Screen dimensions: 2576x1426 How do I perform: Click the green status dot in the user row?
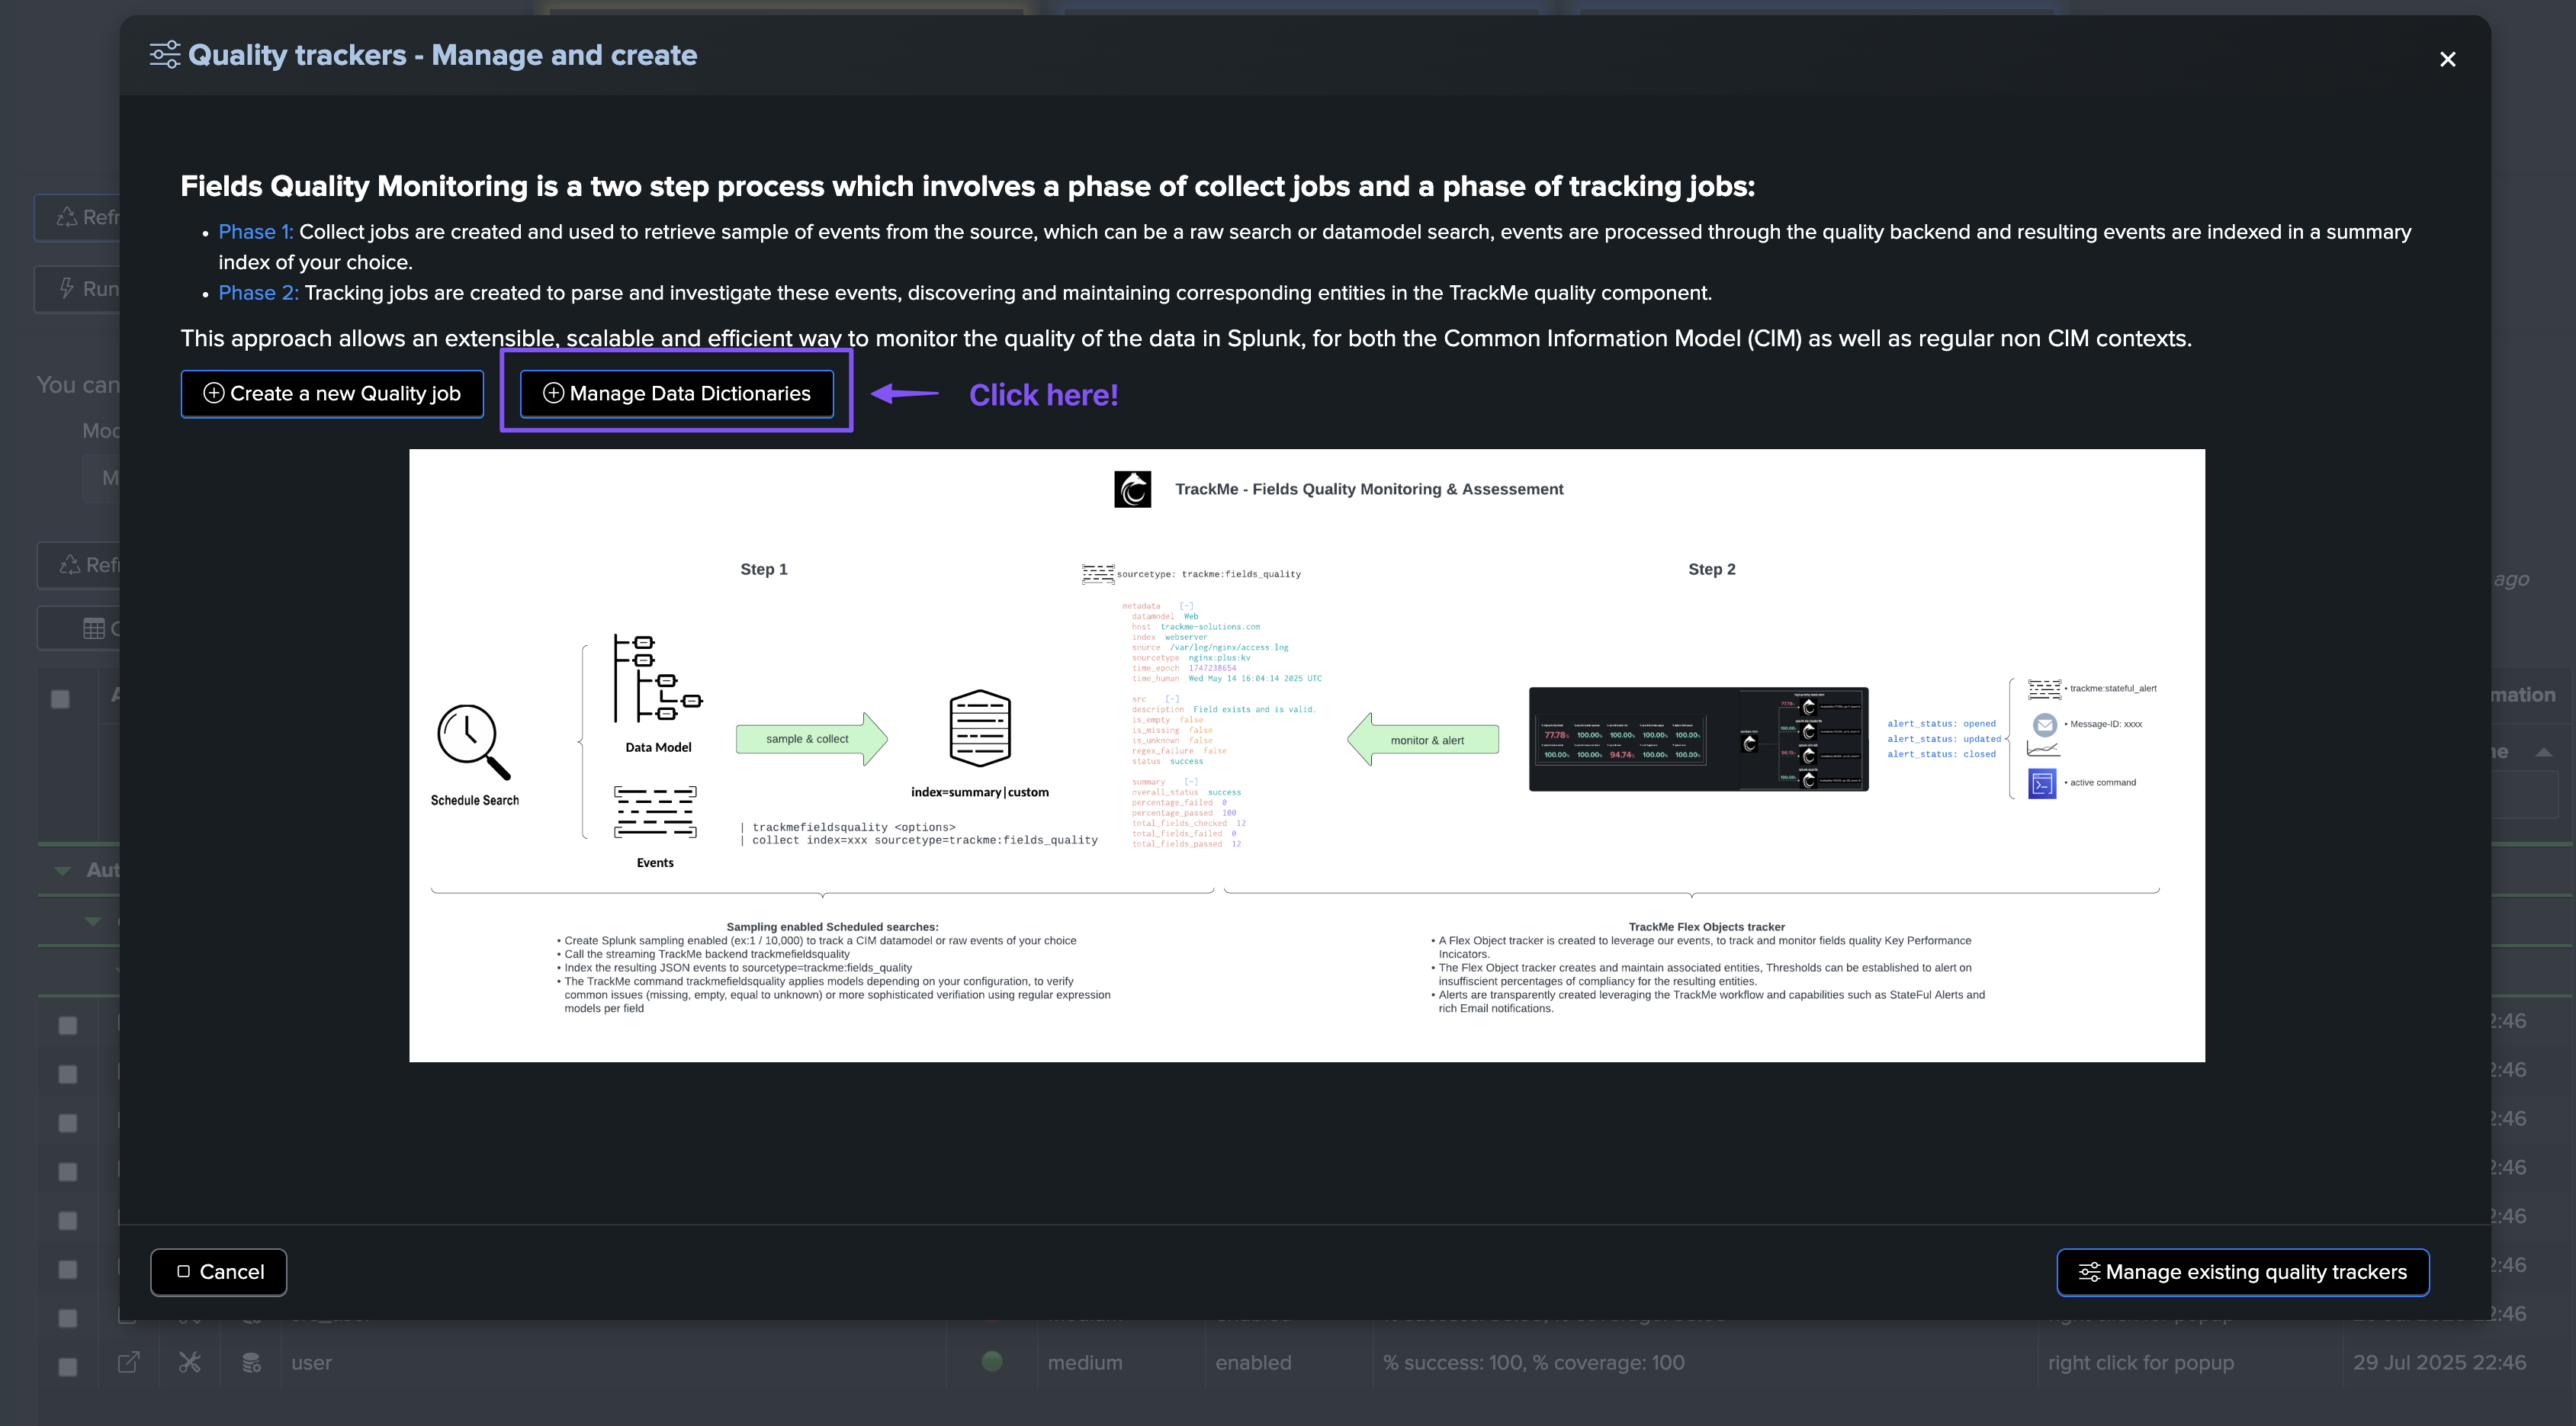[992, 1361]
